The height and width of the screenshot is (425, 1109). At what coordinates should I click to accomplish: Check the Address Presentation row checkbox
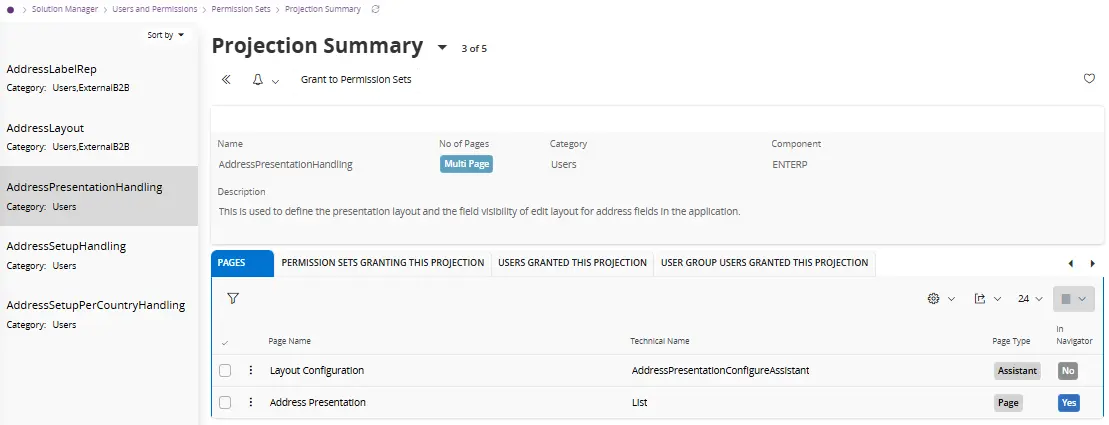pyautogui.click(x=225, y=402)
